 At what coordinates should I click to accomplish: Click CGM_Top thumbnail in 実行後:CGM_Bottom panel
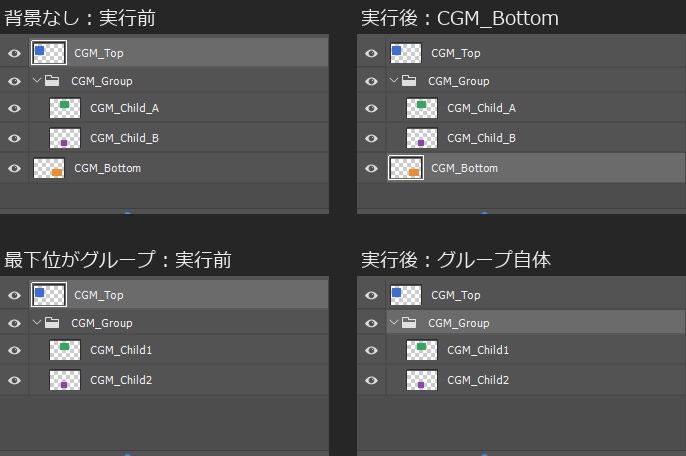coord(406,53)
